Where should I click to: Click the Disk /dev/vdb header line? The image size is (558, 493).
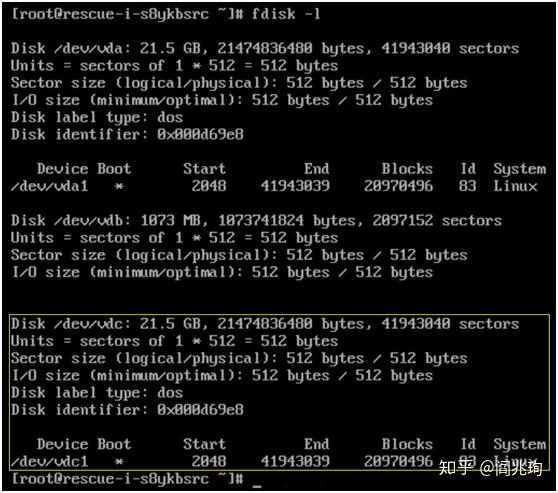pos(256,221)
